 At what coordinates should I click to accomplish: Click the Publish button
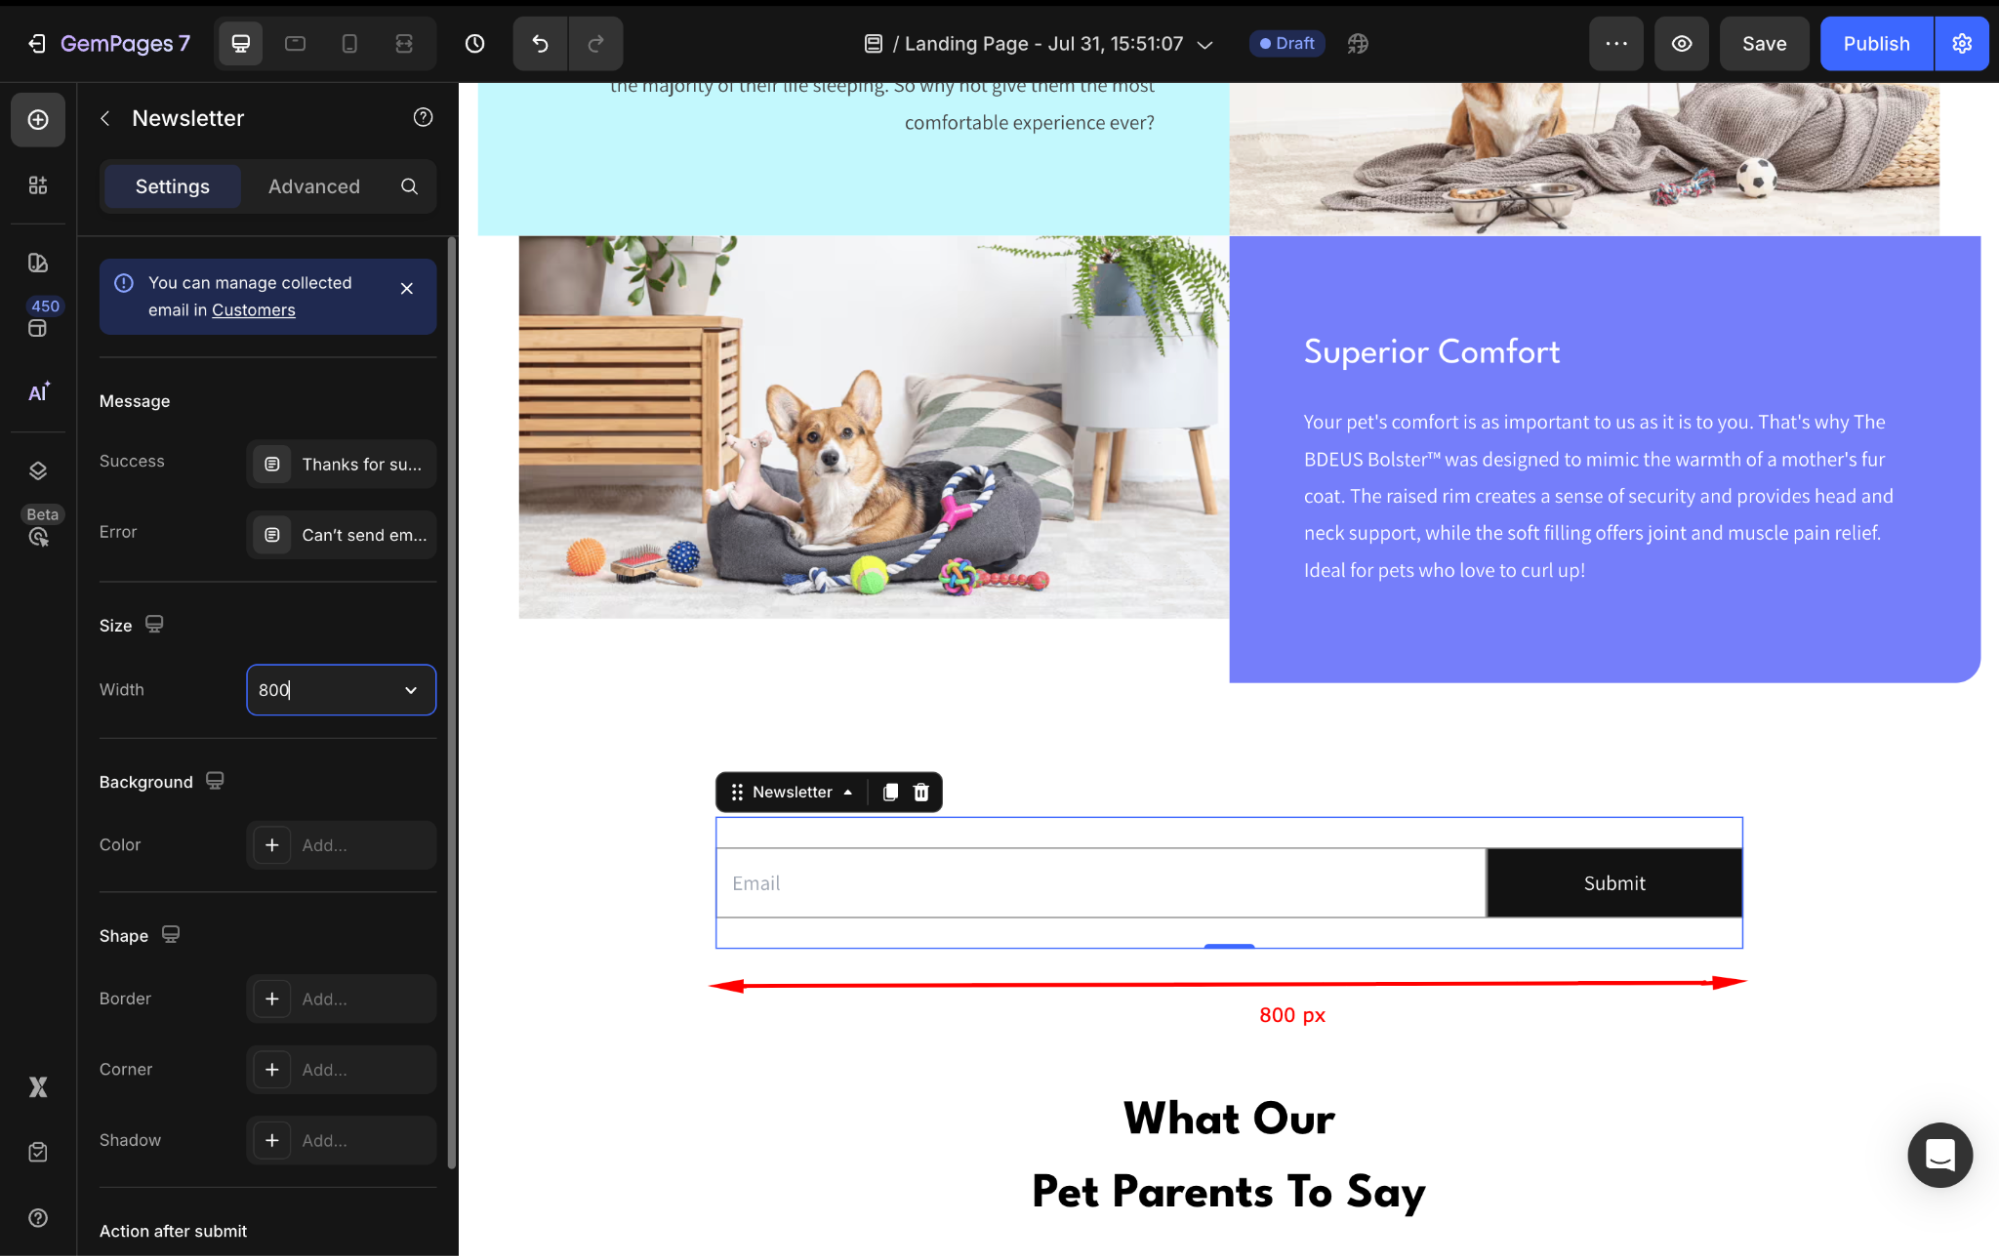(x=1876, y=44)
